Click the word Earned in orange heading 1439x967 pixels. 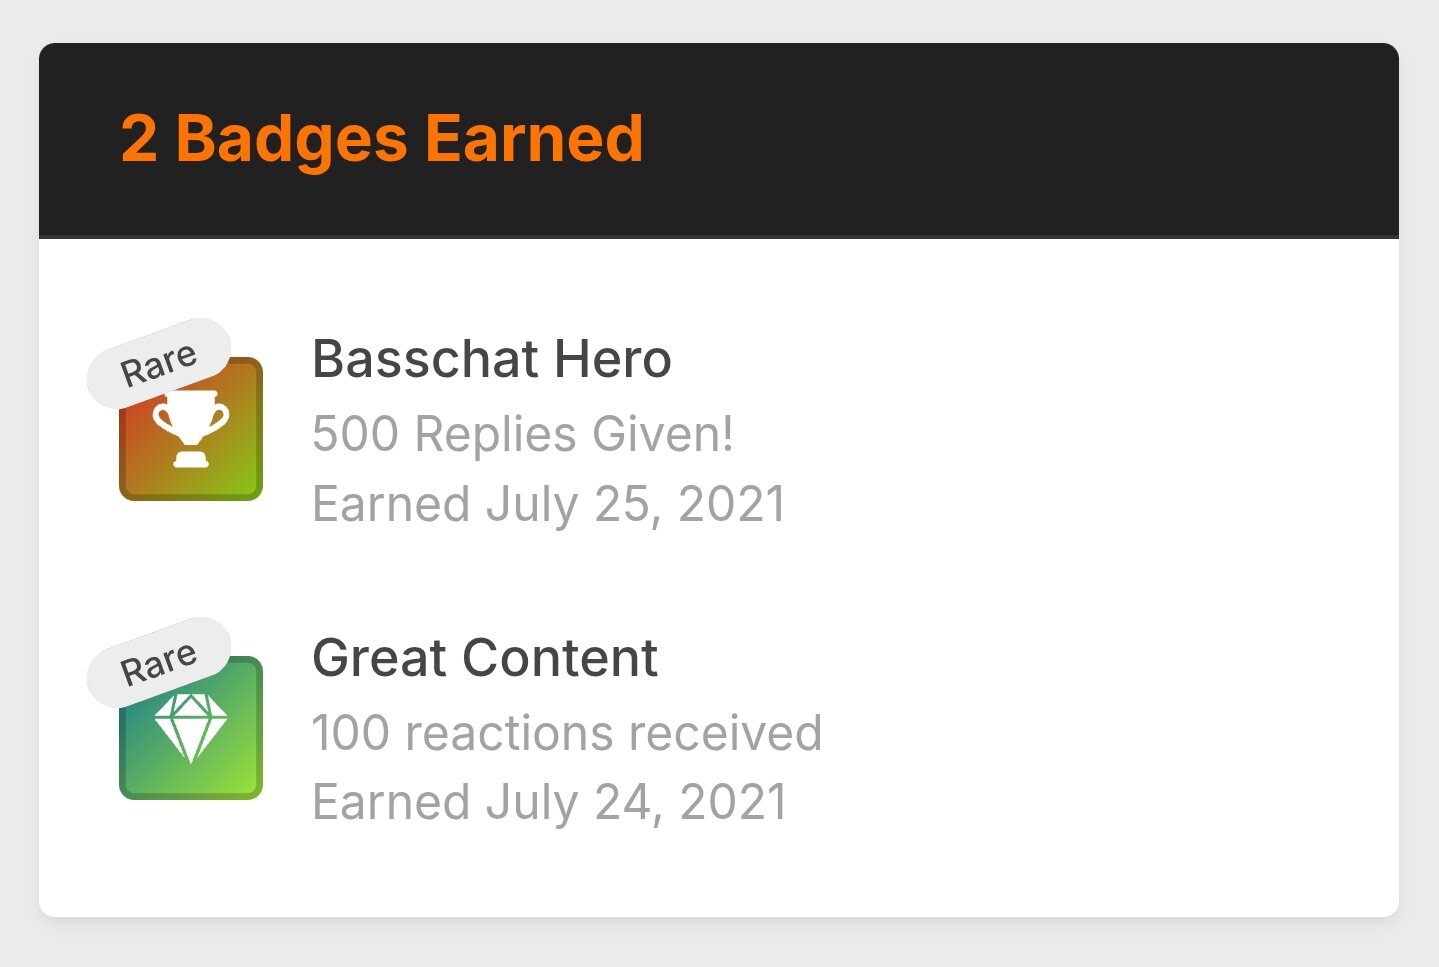[534, 138]
